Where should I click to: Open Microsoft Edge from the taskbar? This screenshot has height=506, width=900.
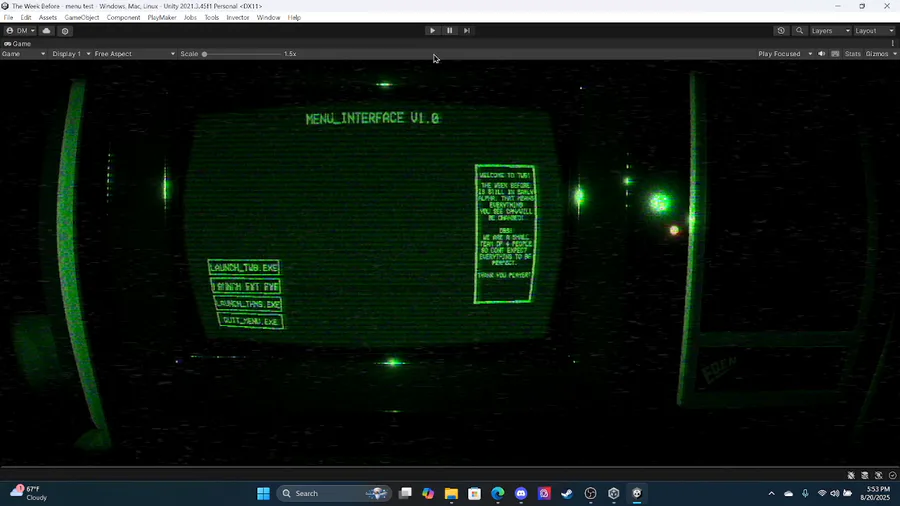[x=498, y=493]
